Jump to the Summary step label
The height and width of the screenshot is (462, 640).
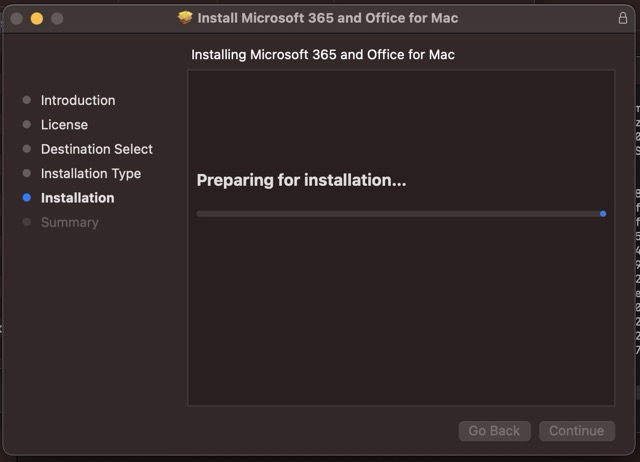(69, 222)
